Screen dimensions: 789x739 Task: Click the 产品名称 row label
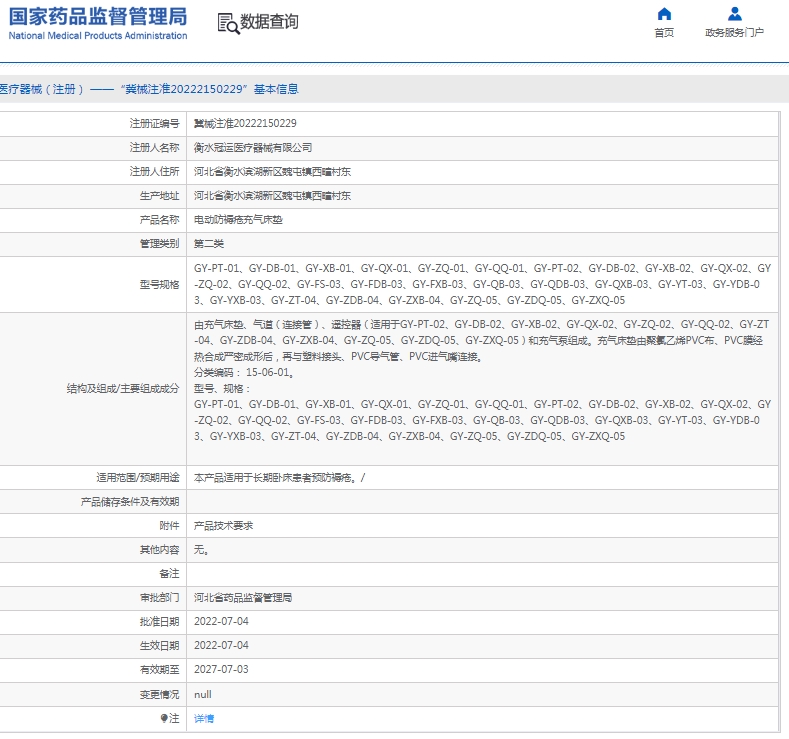160,220
